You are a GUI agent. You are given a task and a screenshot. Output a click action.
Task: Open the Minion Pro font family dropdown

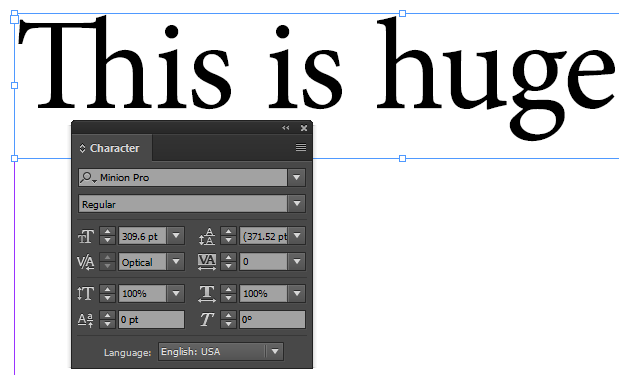(297, 178)
